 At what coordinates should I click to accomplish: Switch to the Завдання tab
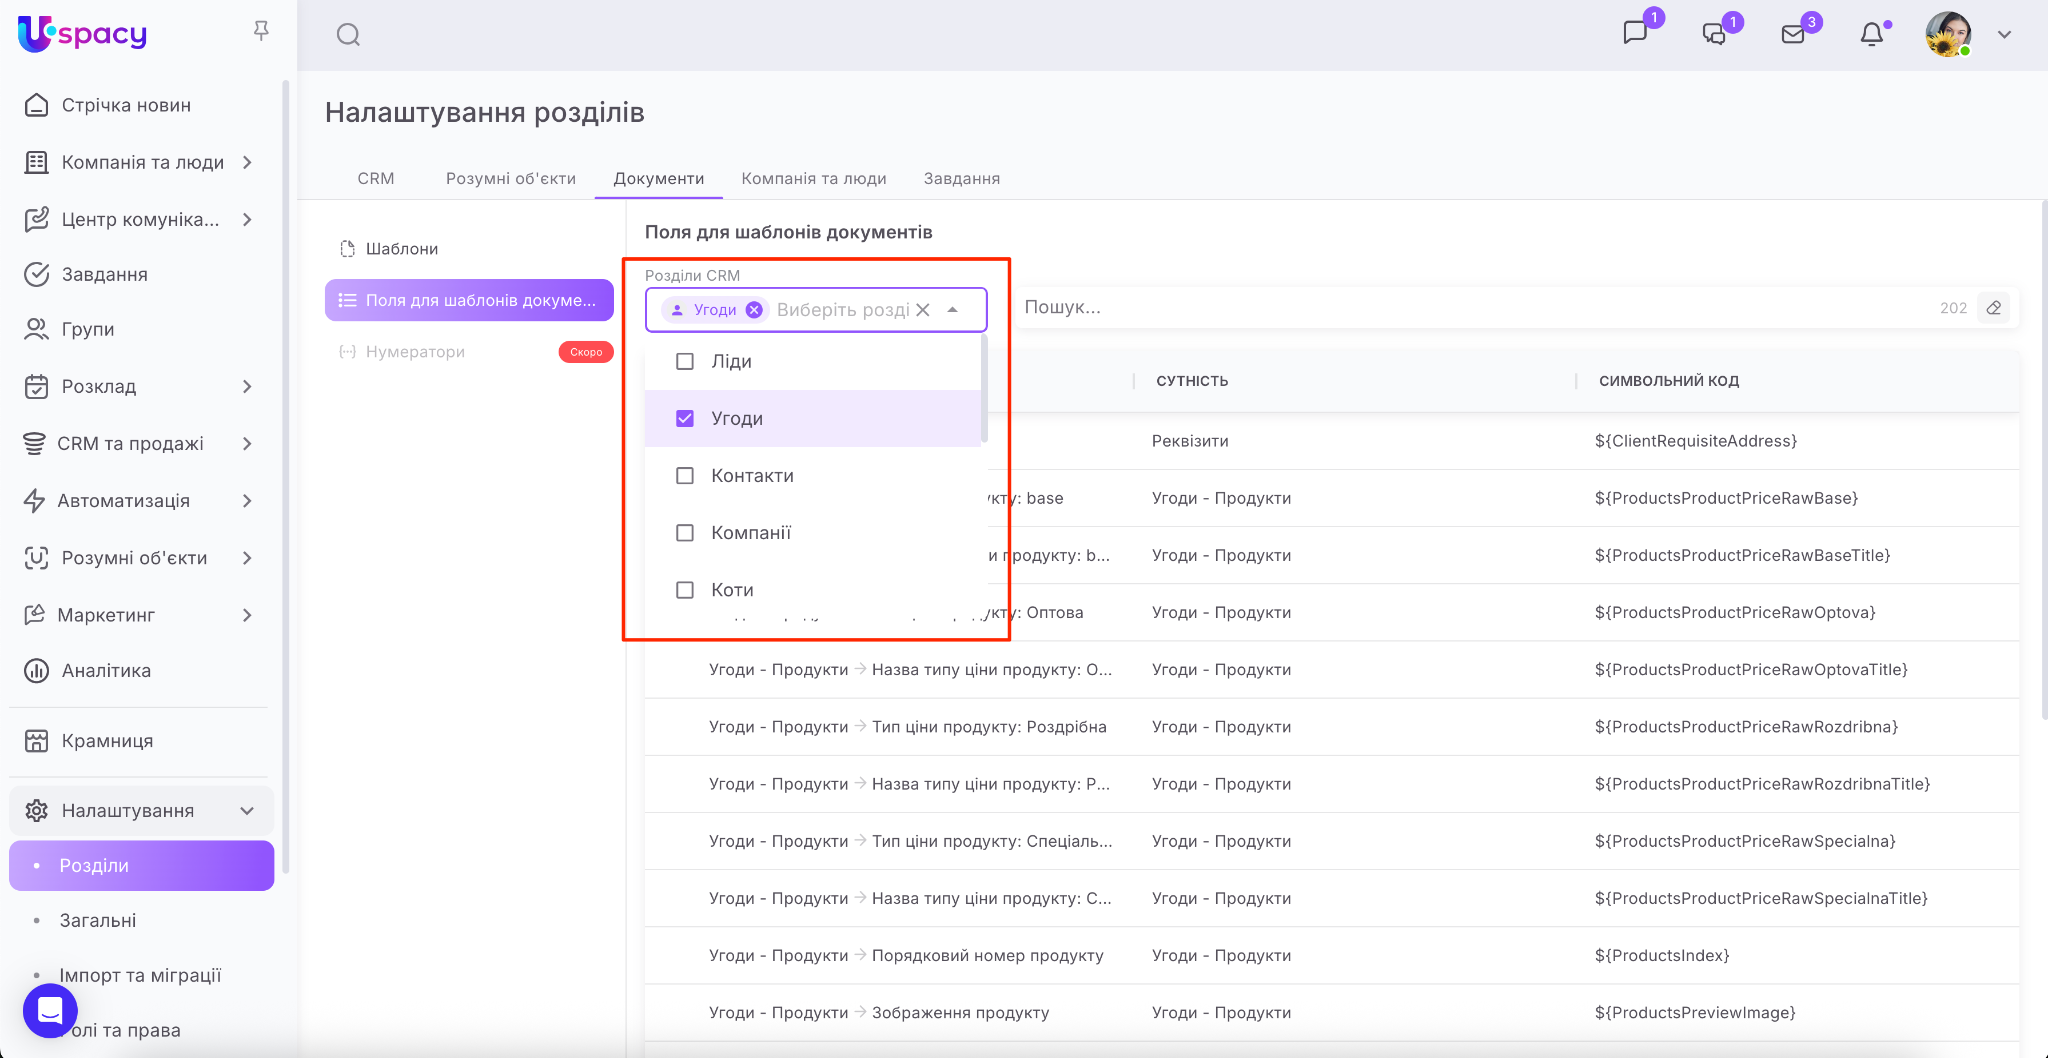pyautogui.click(x=961, y=179)
